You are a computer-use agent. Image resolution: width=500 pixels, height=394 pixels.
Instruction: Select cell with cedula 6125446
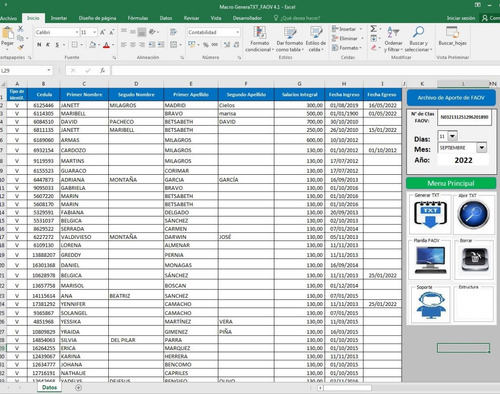[44, 105]
